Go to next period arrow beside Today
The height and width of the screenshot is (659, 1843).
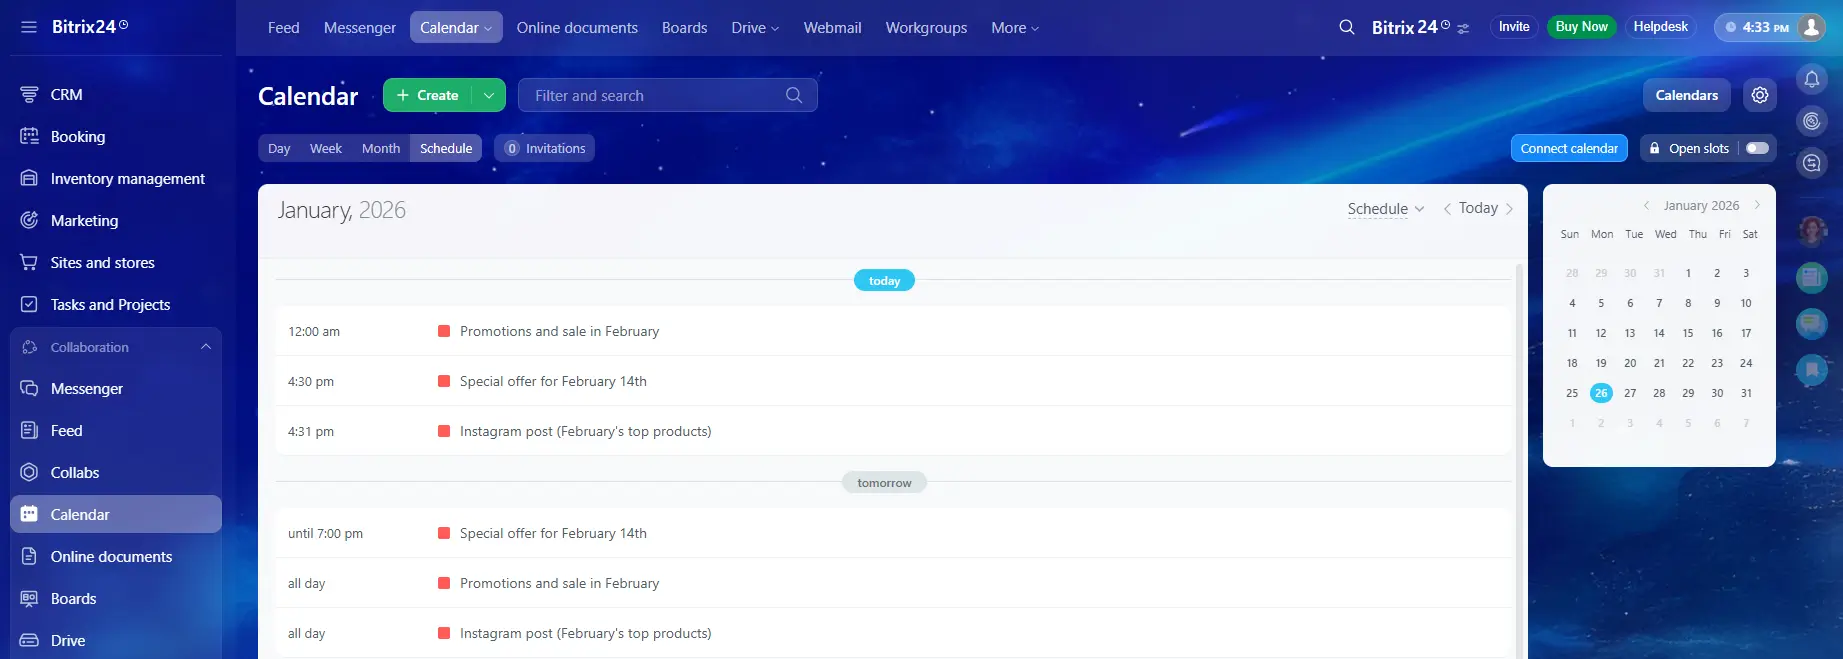pyautogui.click(x=1509, y=208)
